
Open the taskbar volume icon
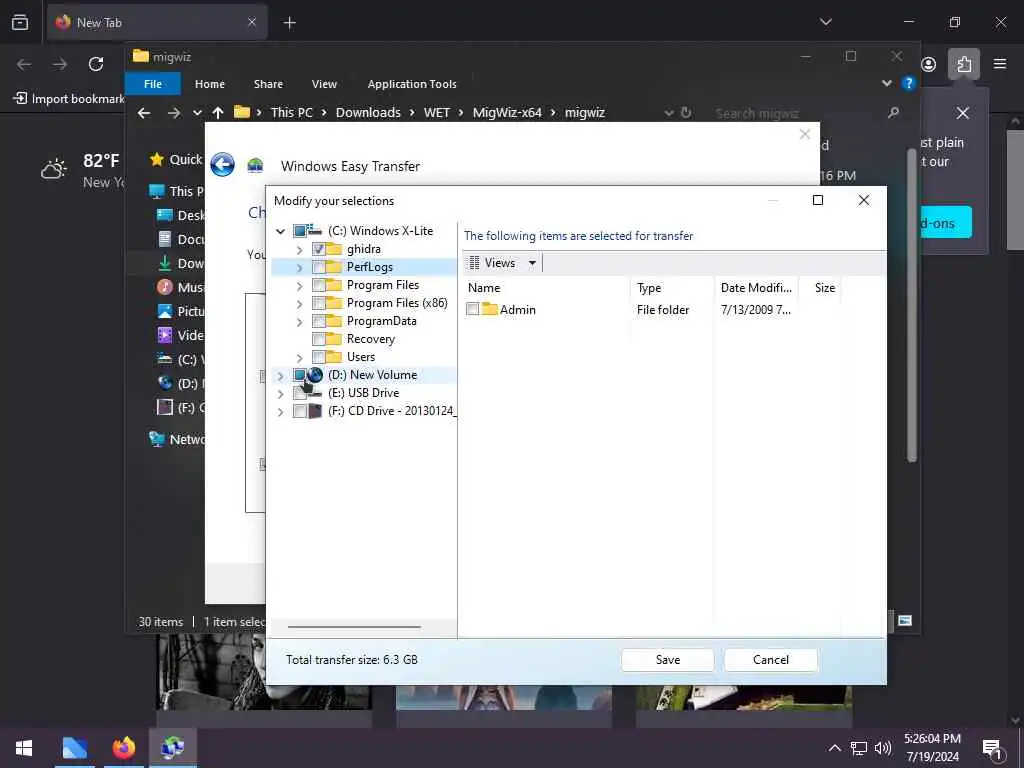point(883,748)
